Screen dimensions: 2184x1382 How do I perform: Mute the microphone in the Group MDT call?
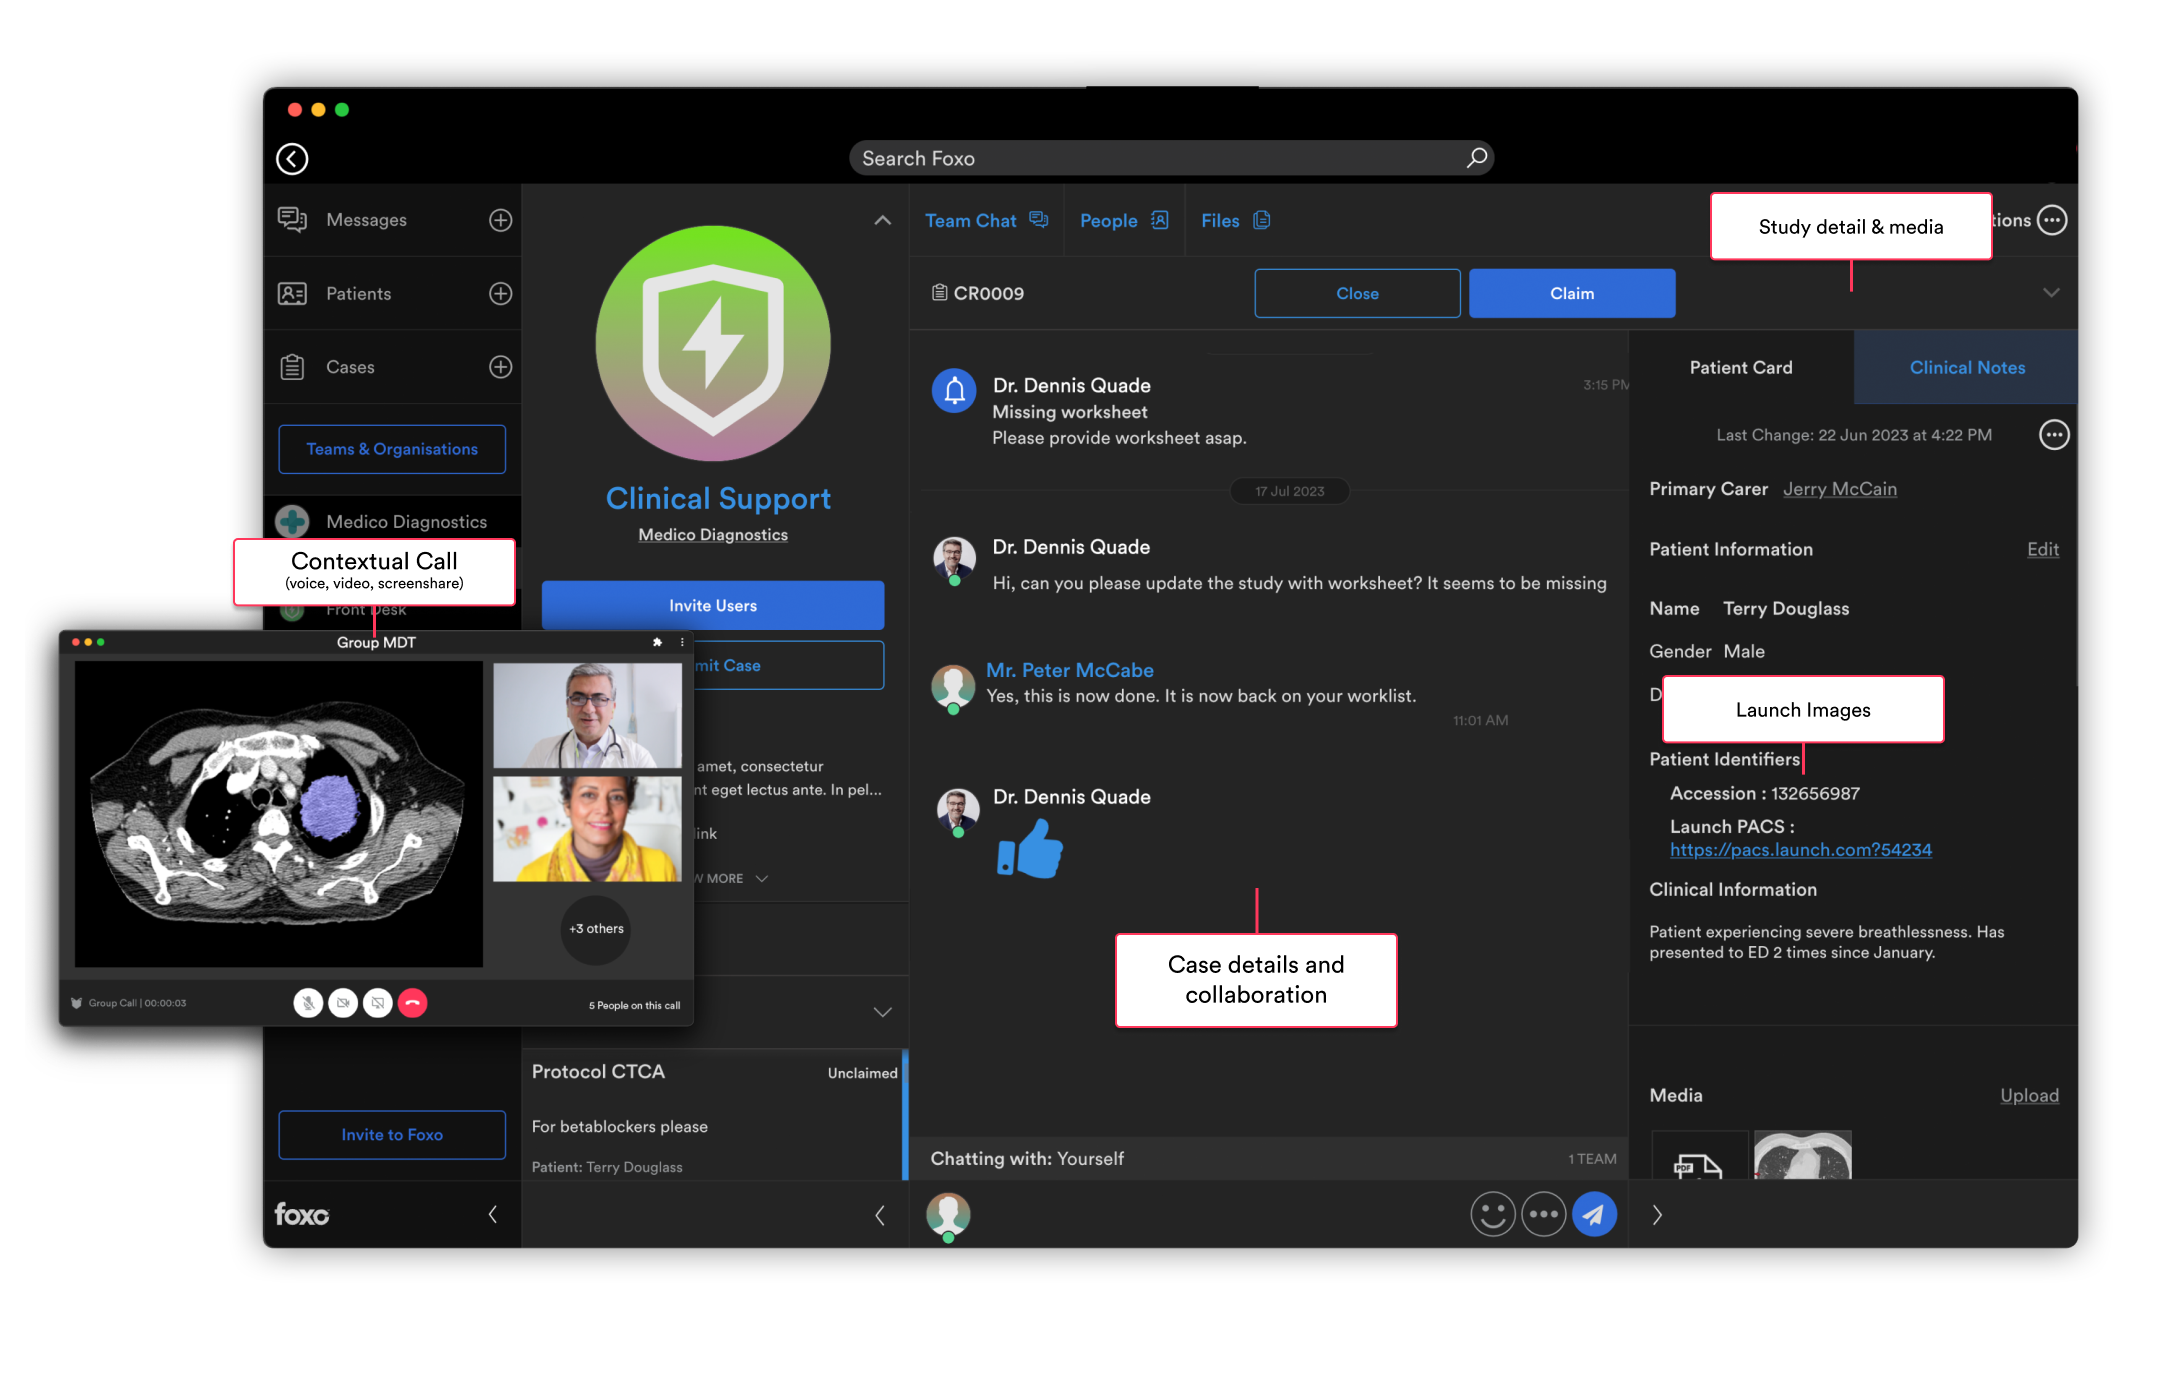point(308,1003)
